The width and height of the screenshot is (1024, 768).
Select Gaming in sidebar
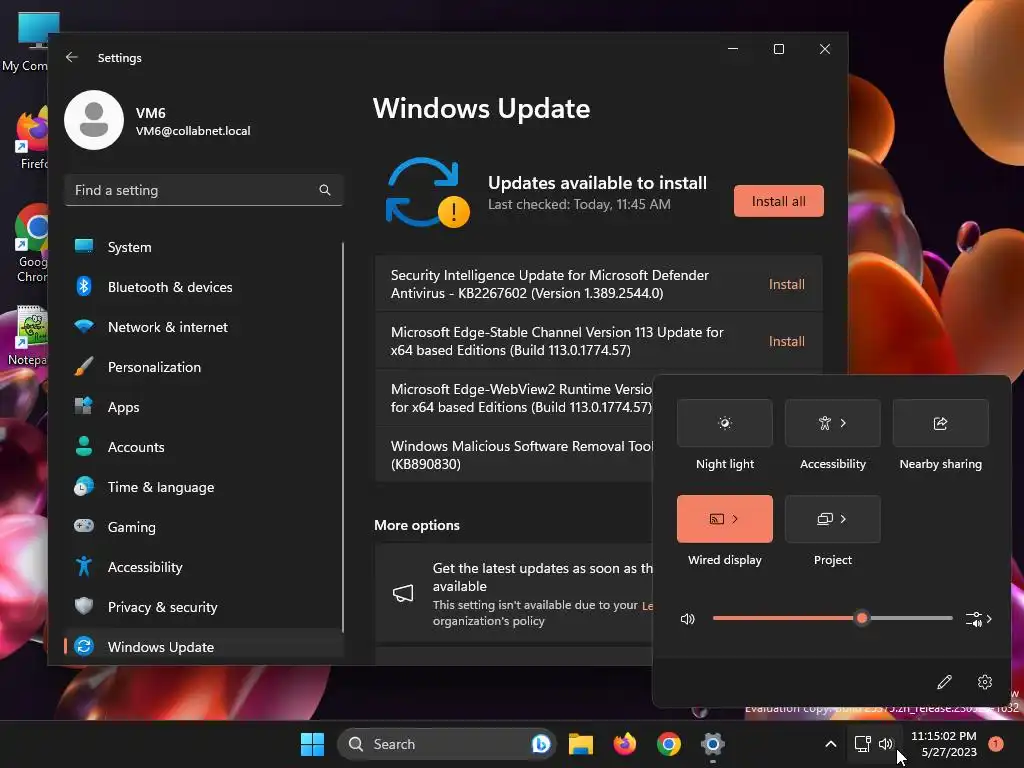coord(203,527)
